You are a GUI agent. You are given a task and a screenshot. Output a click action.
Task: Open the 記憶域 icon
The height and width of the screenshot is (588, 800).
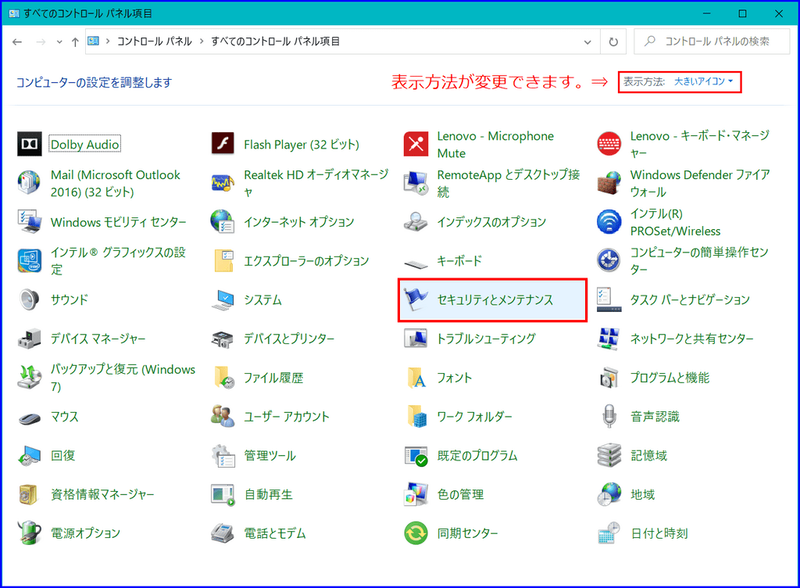coord(609,455)
